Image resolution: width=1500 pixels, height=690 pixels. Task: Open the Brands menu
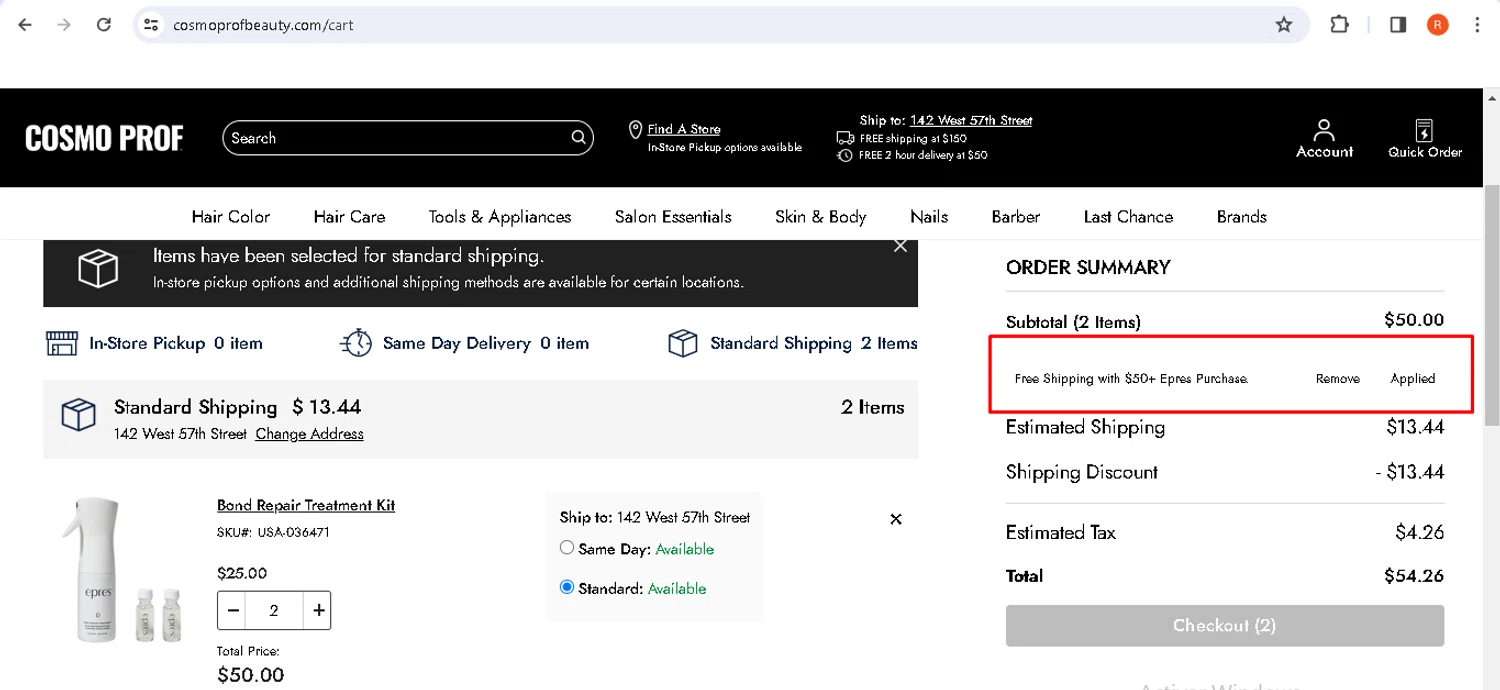tap(1242, 217)
